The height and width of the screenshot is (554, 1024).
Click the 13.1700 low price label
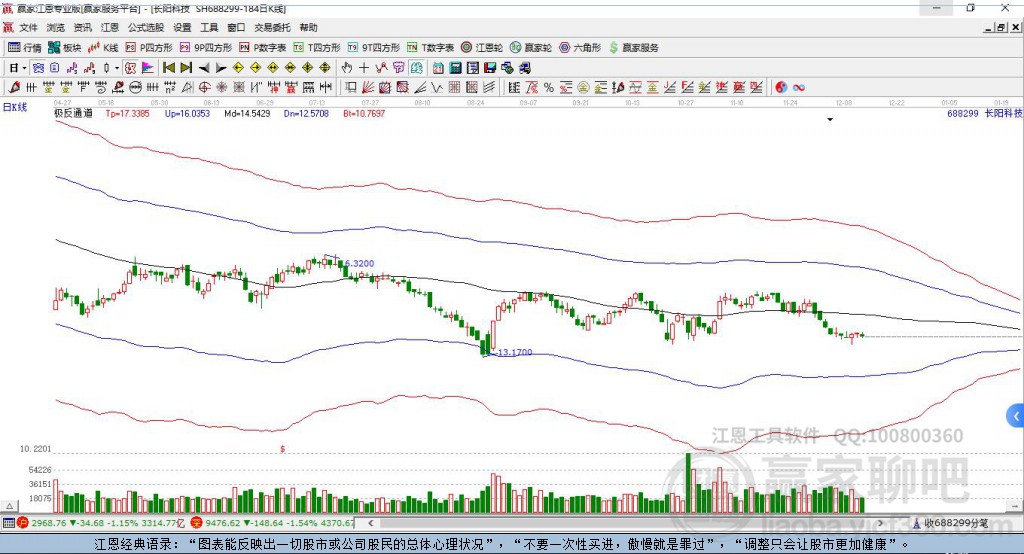[515, 352]
